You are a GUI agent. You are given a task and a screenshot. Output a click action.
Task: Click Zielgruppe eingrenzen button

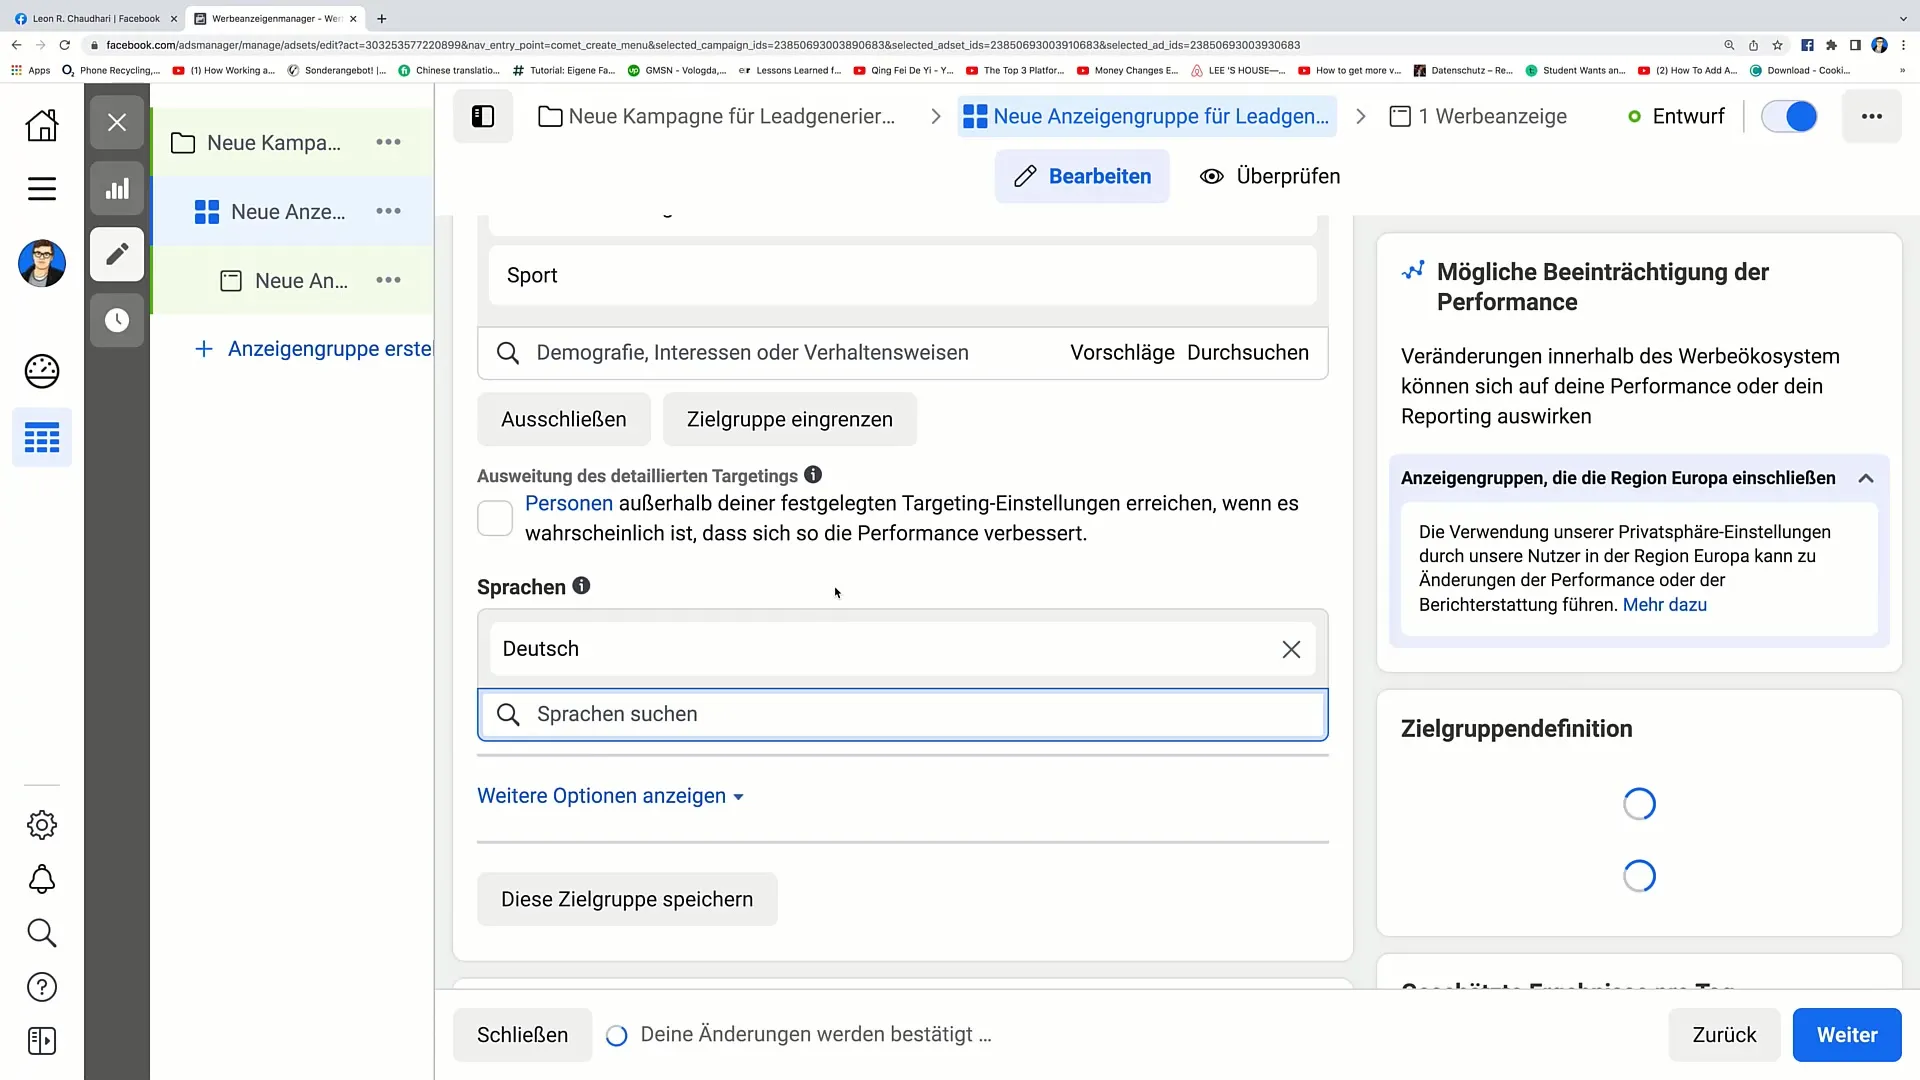[790, 419]
